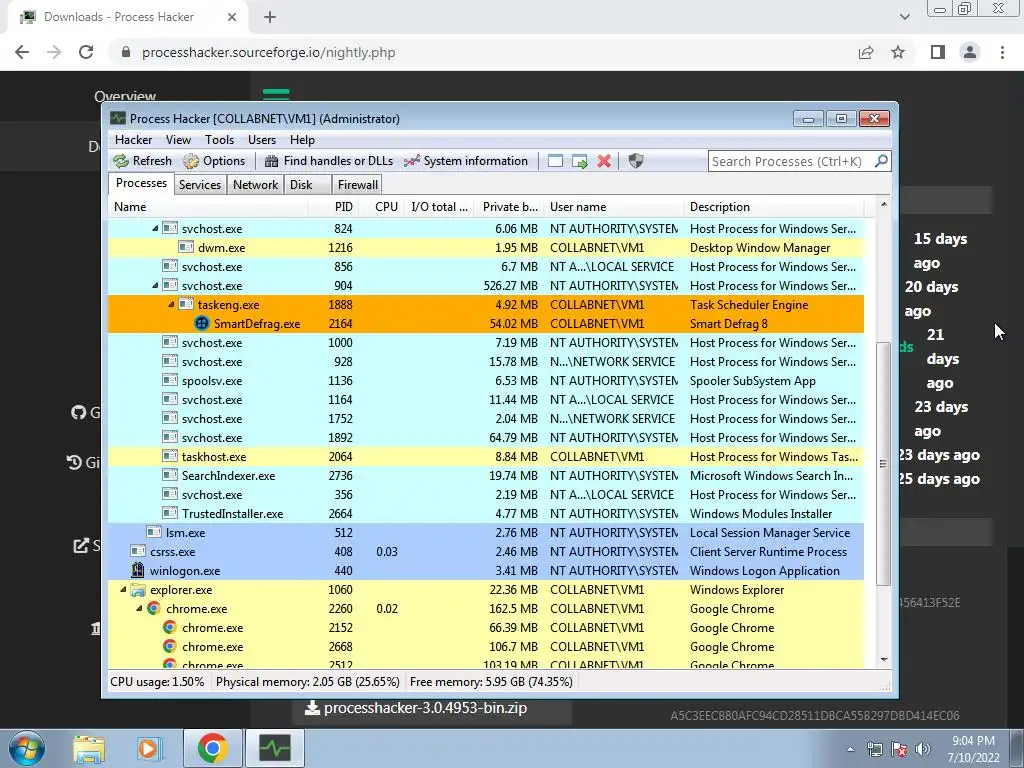The width and height of the screenshot is (1024, 768).
Task: Click the Refresh toolbar button
Action: point(142,161)
